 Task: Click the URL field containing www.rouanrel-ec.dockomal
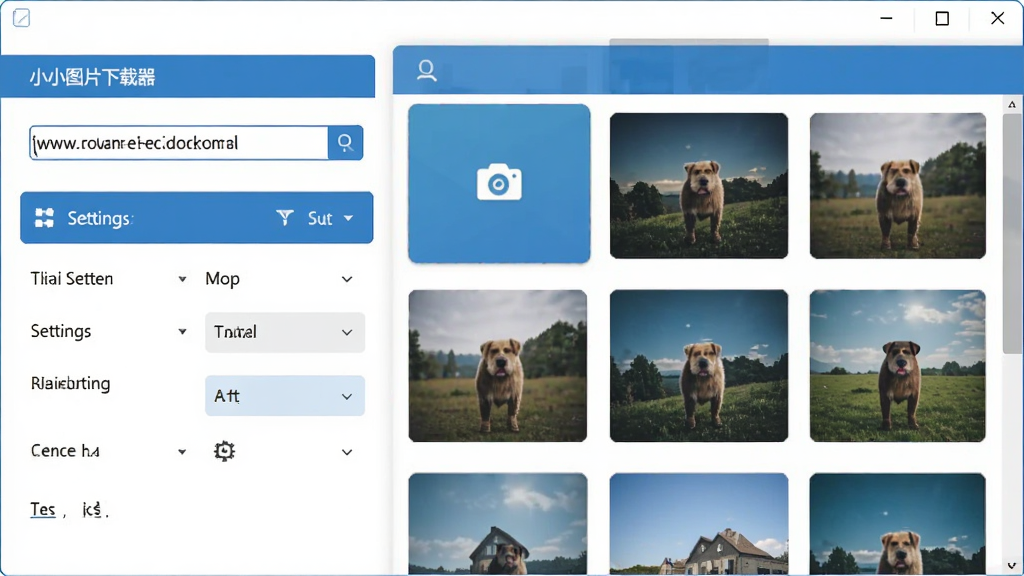(179, 143)
